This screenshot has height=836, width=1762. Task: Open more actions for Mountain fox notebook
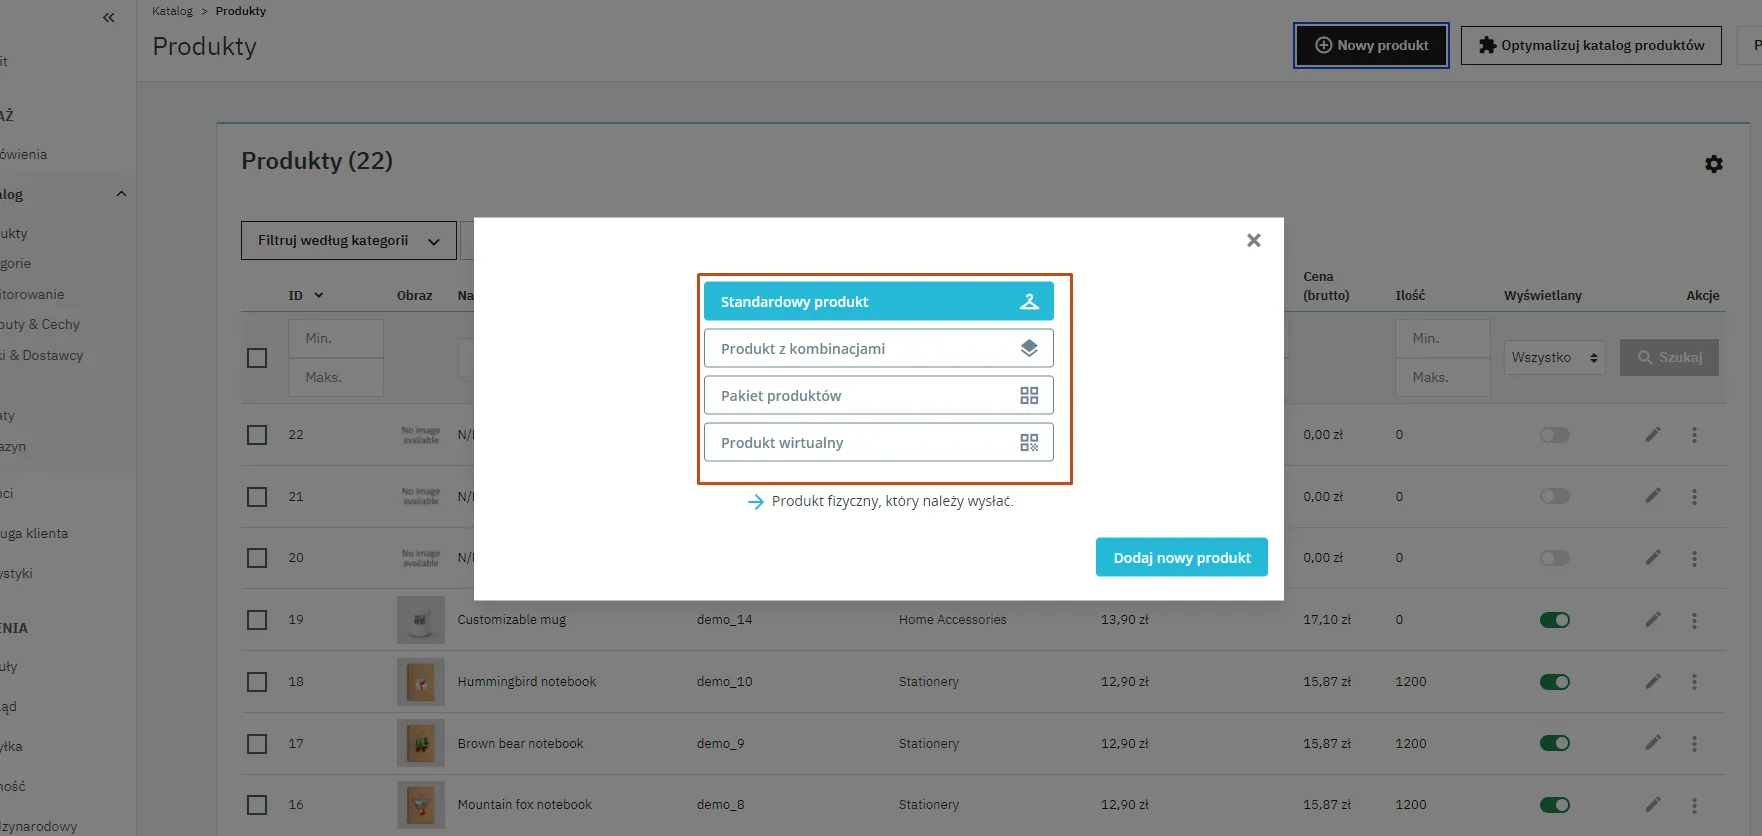1693,805
